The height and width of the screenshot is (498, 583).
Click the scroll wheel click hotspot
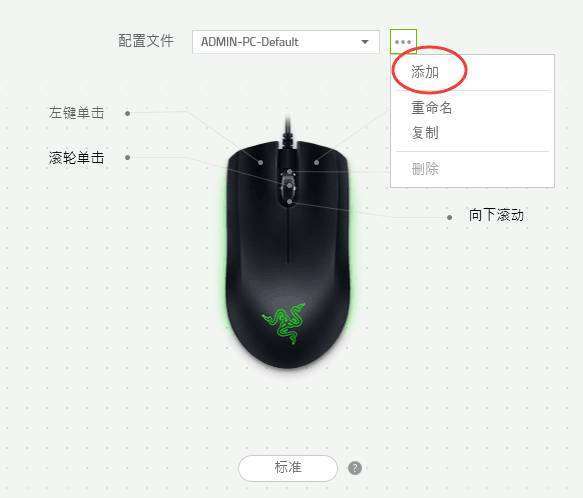[290, 185]
